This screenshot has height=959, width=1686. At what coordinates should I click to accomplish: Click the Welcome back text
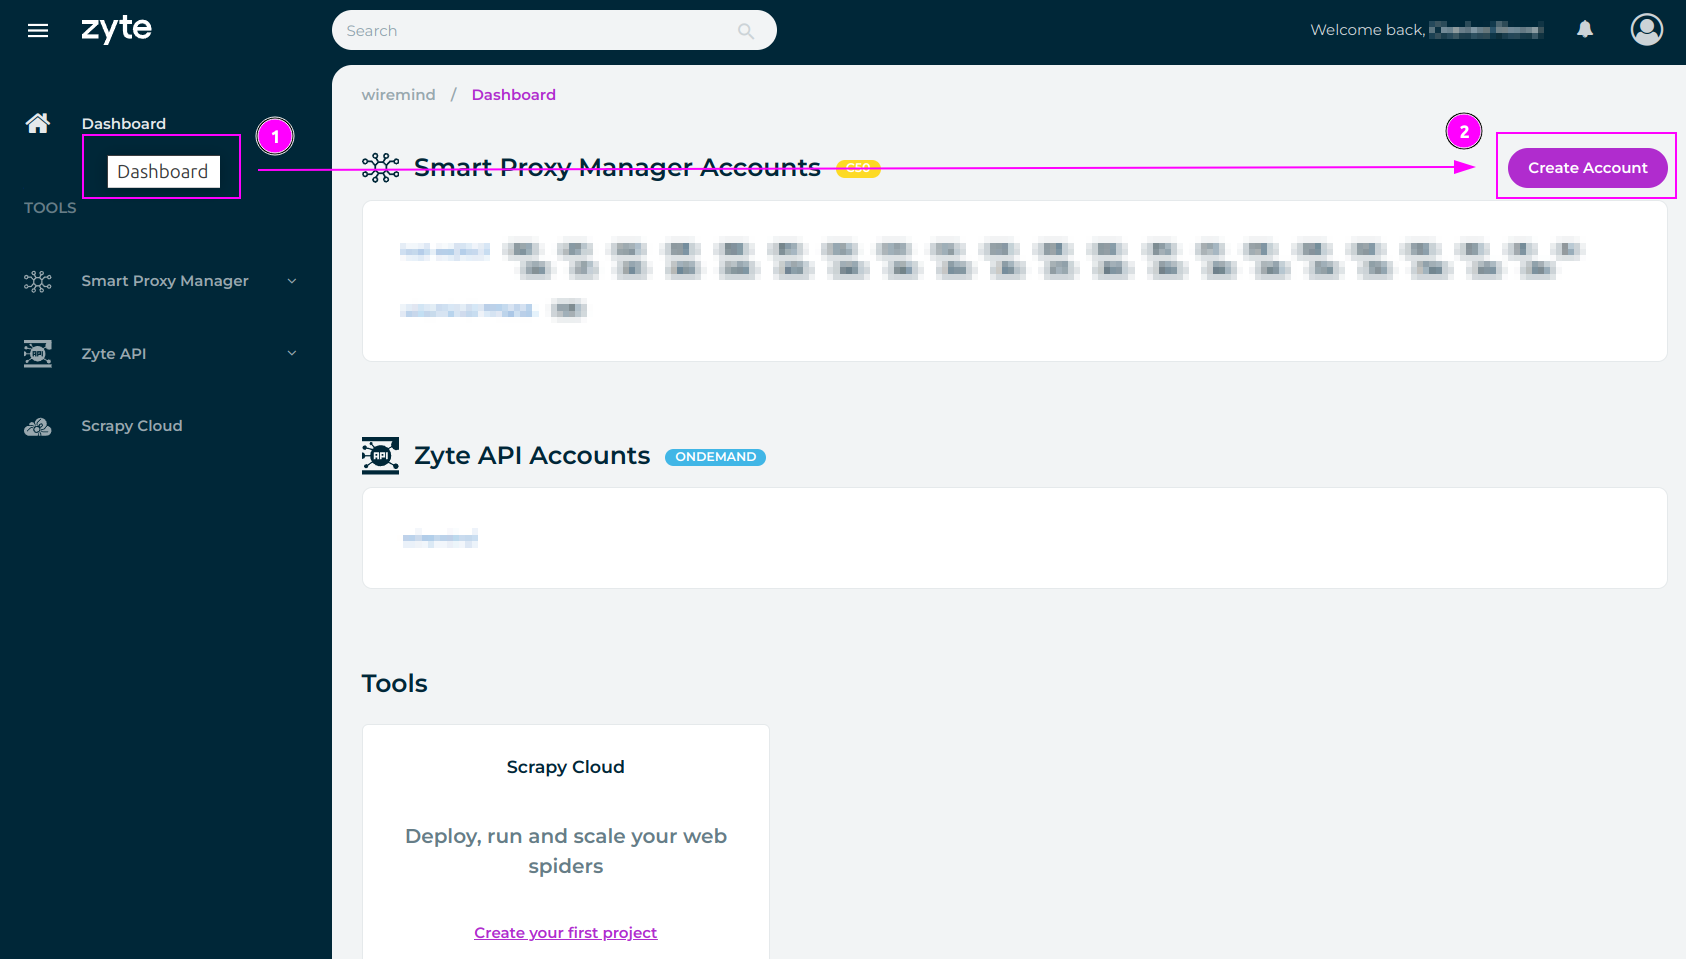tap(1367, 30)
